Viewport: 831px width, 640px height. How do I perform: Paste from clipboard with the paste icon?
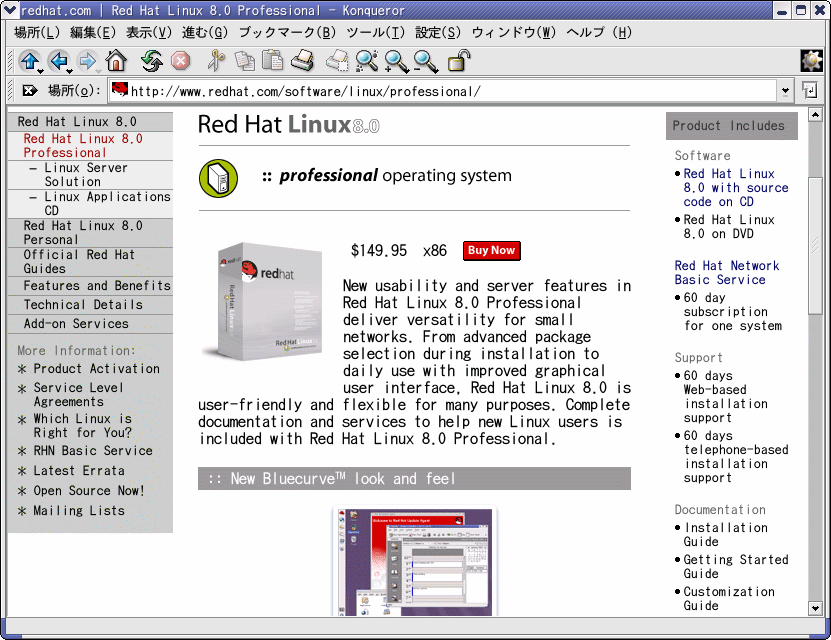click(x=273, y=60)
